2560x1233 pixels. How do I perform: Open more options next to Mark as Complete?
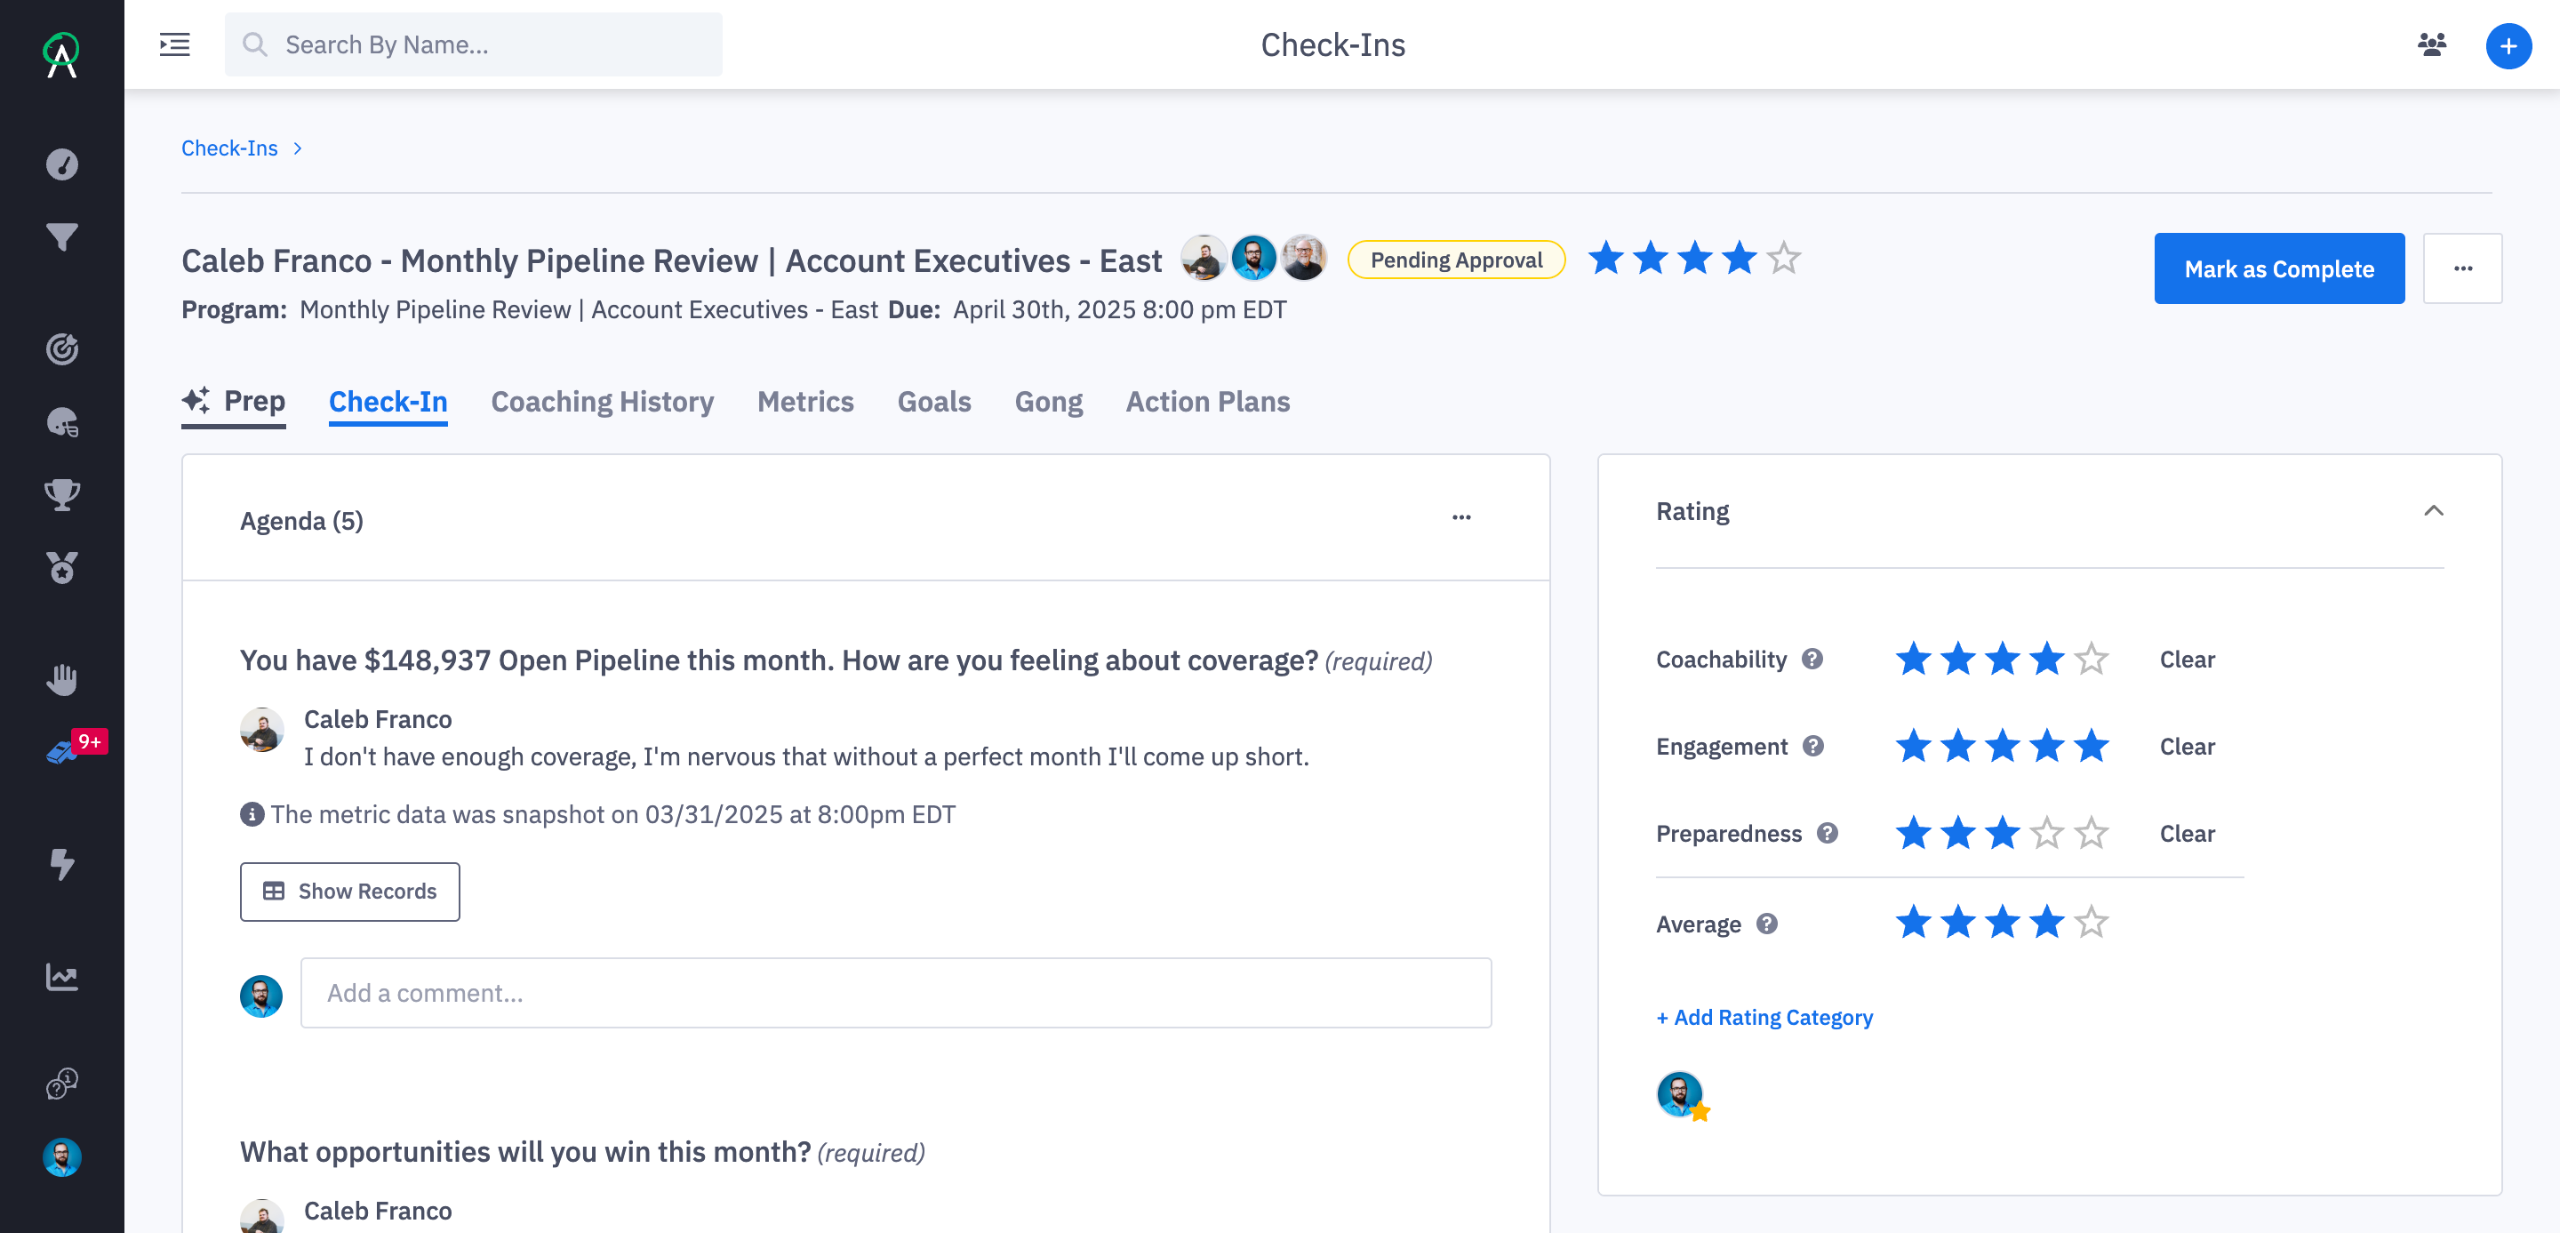coord(2462,268)
